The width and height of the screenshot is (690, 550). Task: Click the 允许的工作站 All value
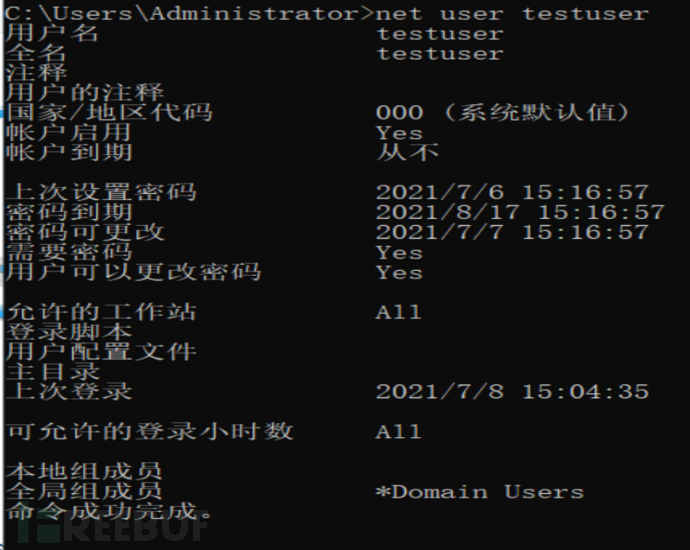click(398, 312)
